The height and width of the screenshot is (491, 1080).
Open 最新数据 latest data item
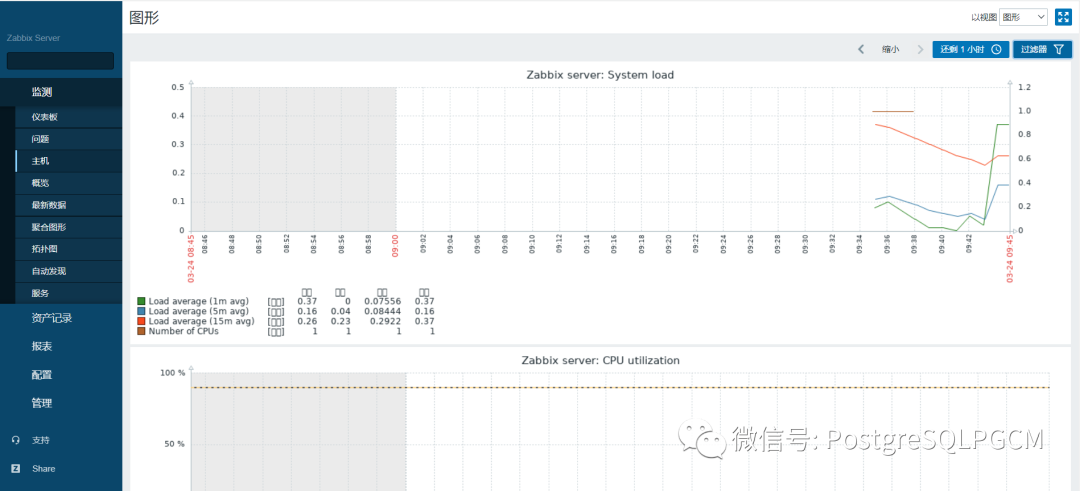coord(68,205)
